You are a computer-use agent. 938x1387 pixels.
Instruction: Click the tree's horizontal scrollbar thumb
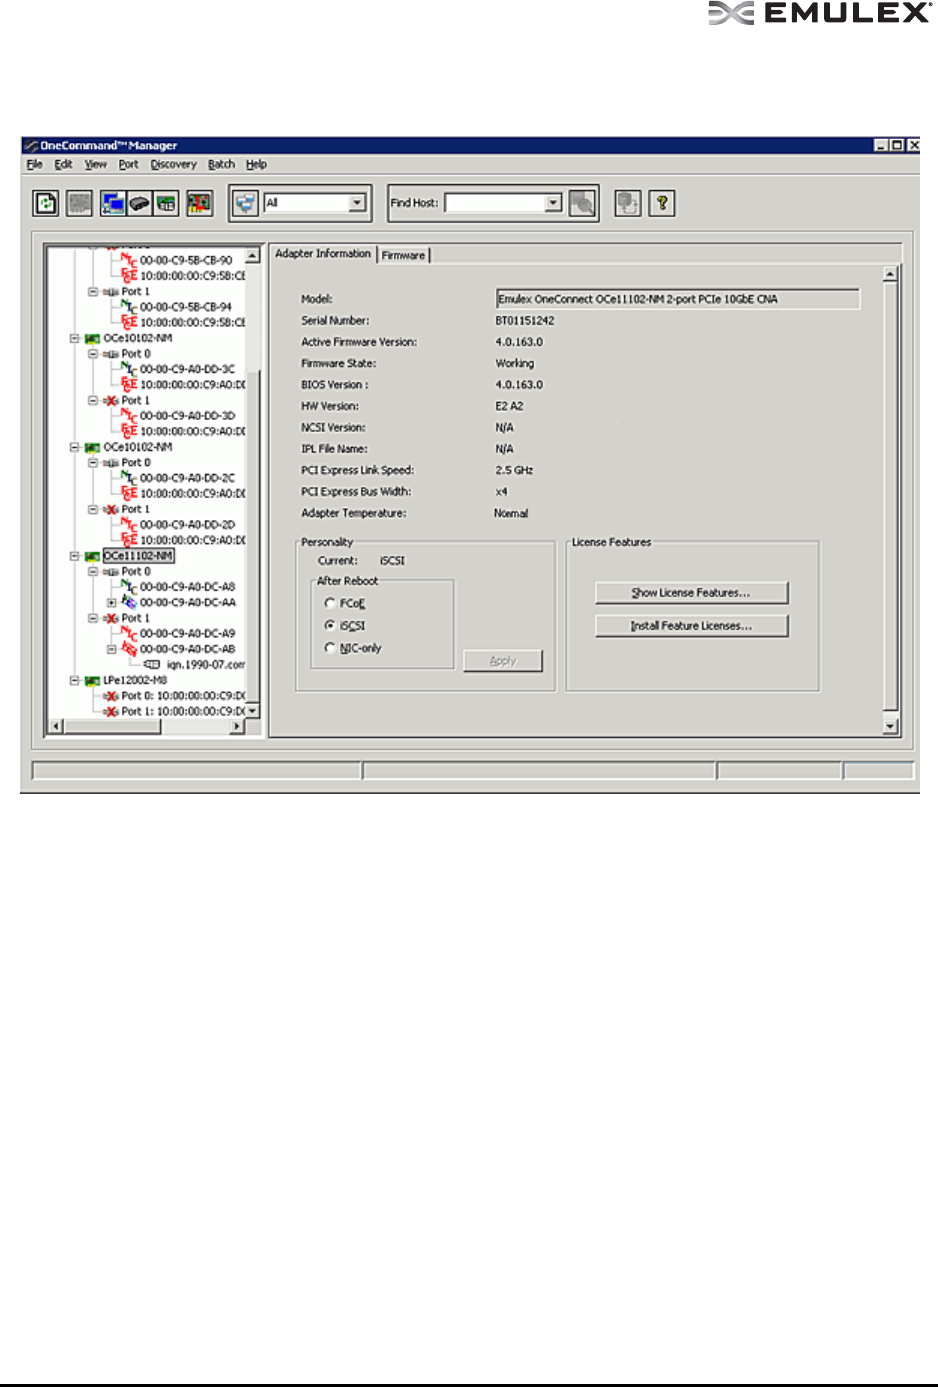(x=113, y=727)
